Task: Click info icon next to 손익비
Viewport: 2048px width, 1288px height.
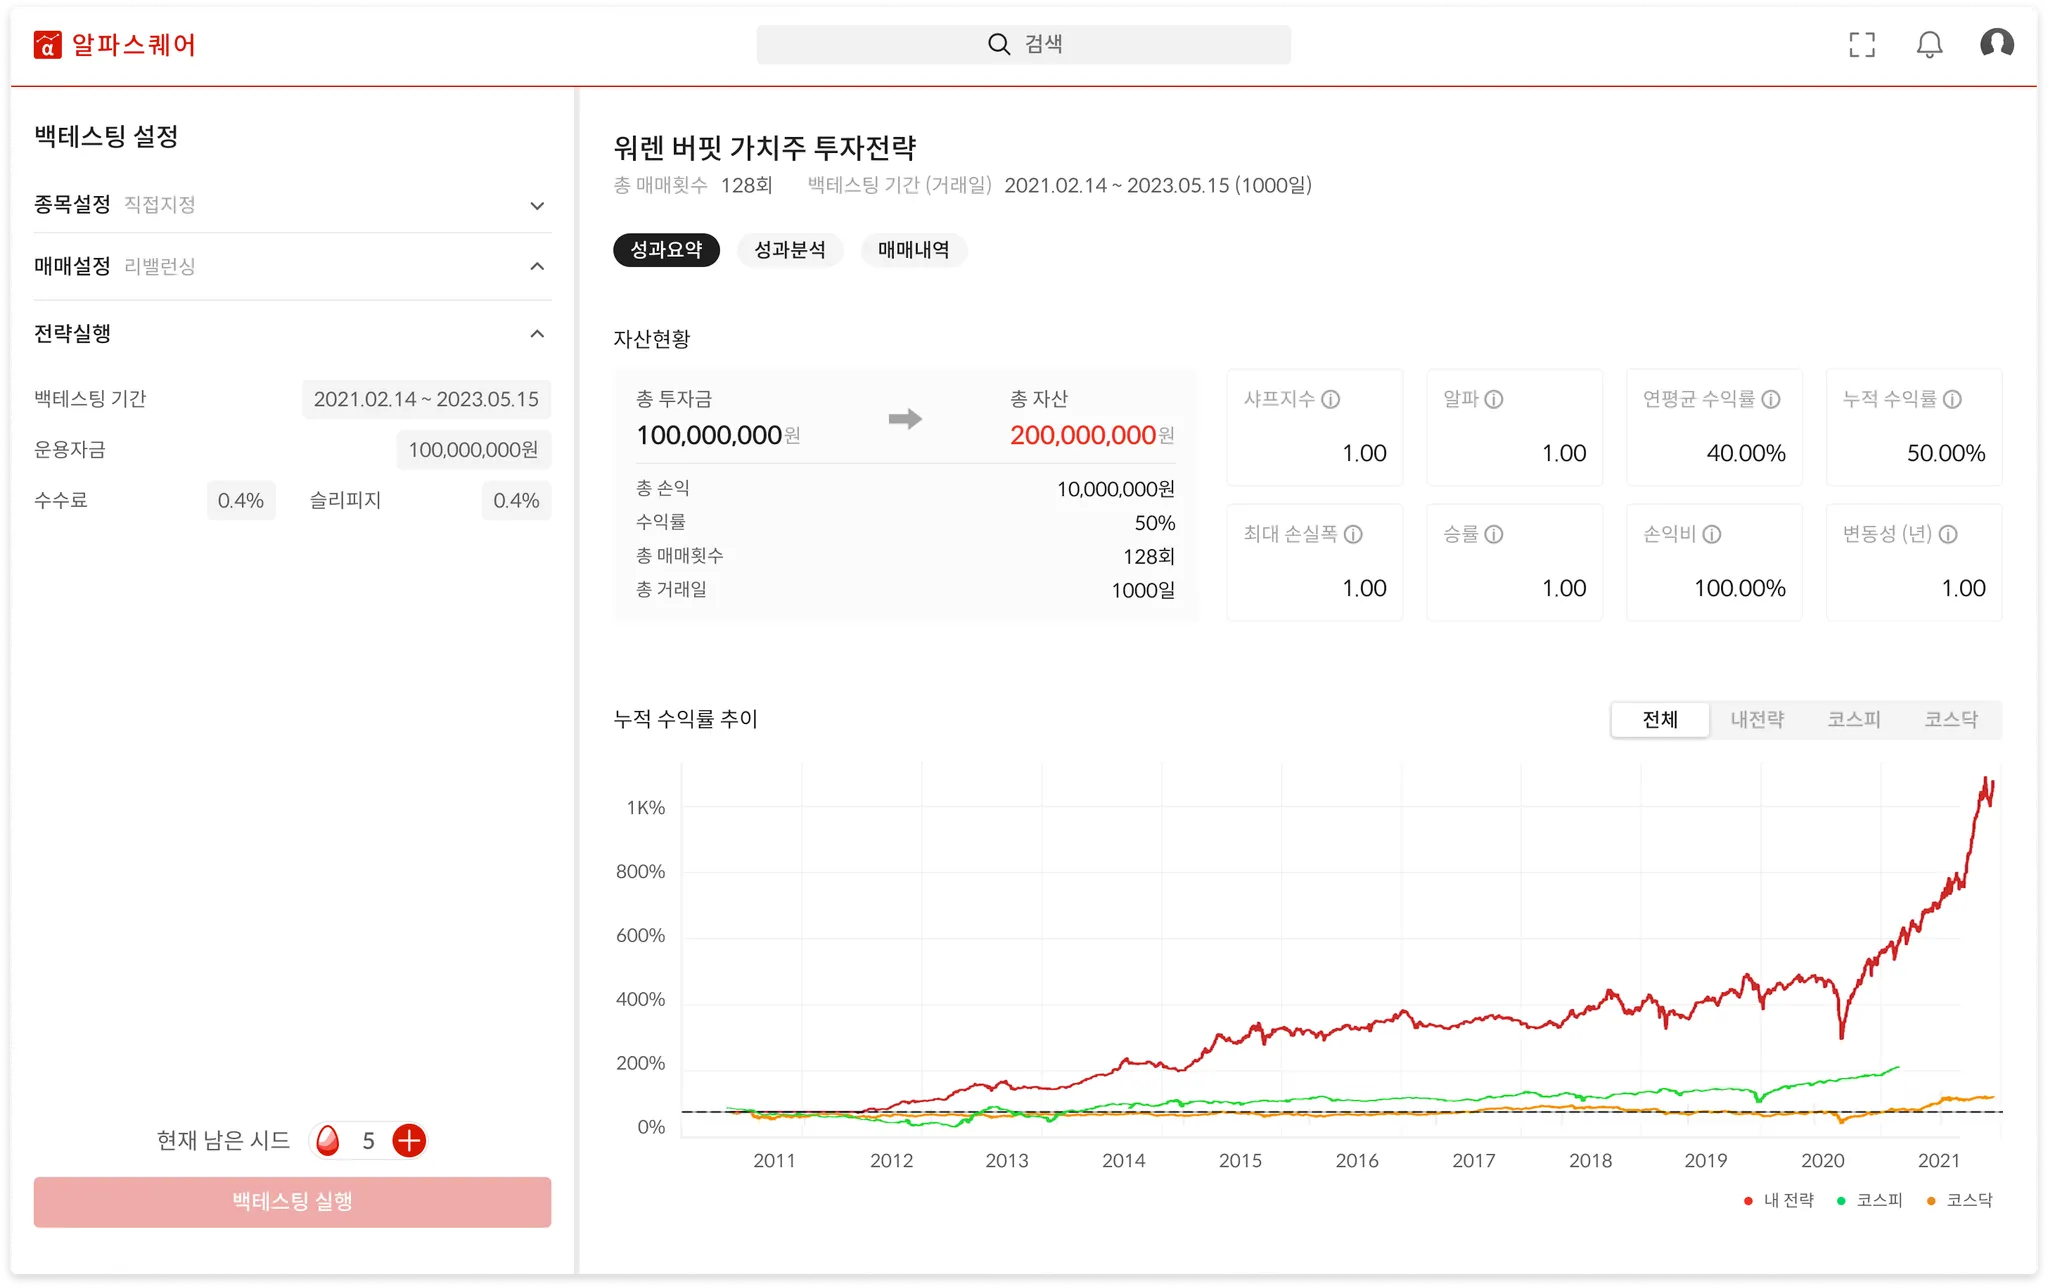Action: coord(1712,534)
